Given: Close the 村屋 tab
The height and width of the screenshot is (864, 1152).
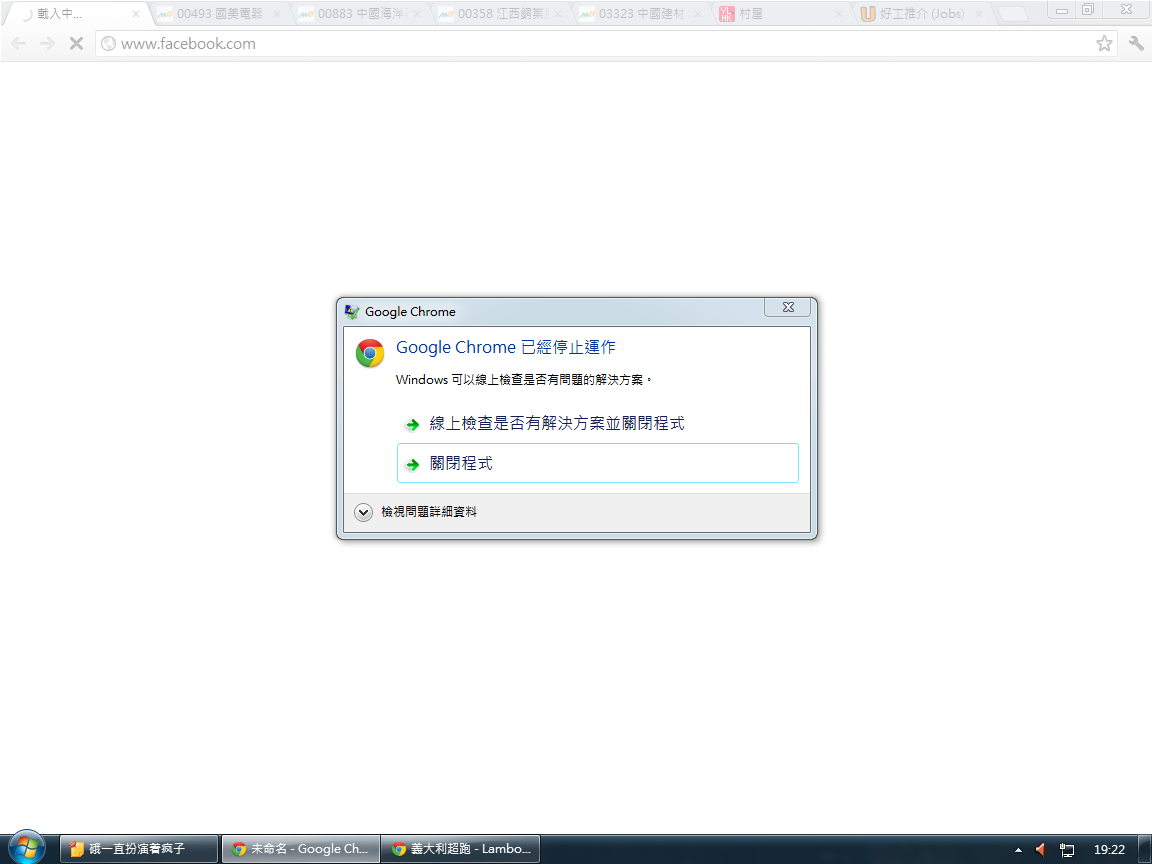Looking at the screenshot, I should 838,14.
